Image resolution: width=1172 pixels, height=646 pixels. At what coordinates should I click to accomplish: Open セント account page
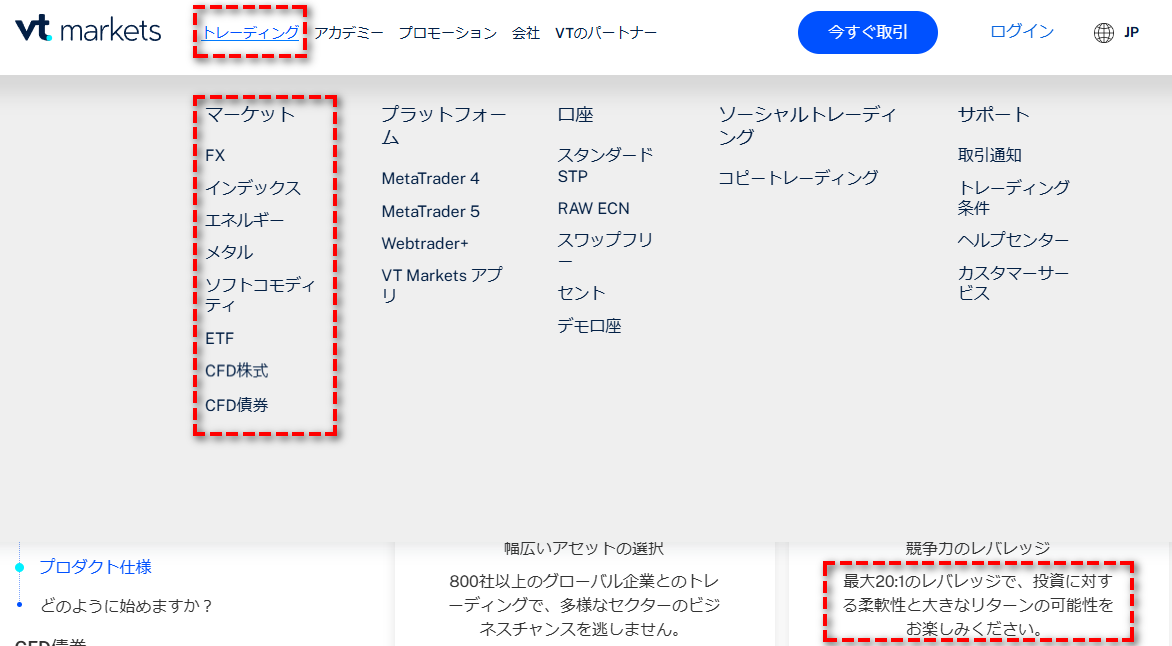click(582, 293)
